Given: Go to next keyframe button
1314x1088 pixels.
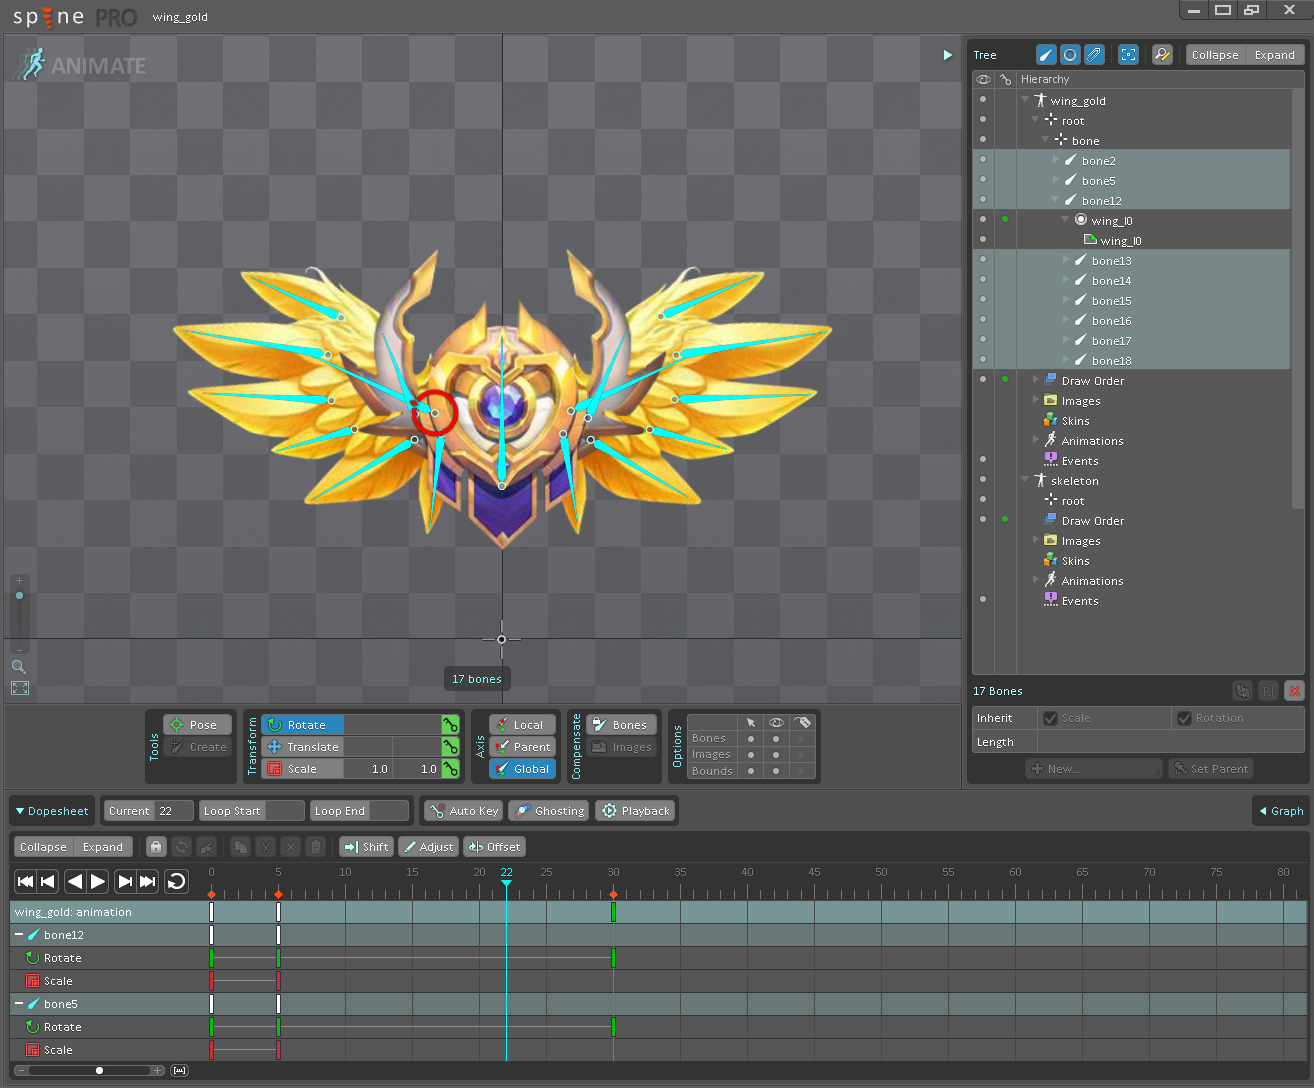Looking at the screenshot, I should tap(125, 881).
